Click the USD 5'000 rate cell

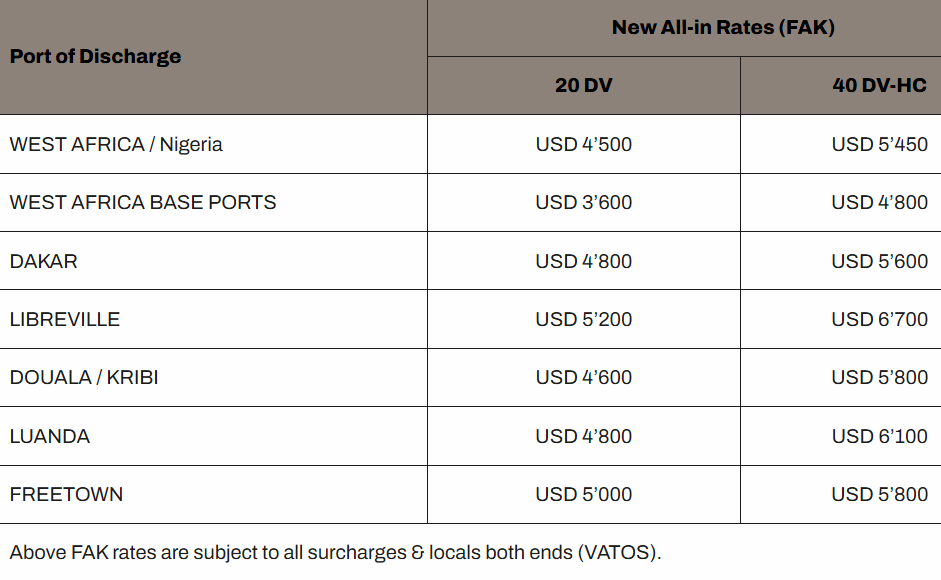[x=584, y=494]
